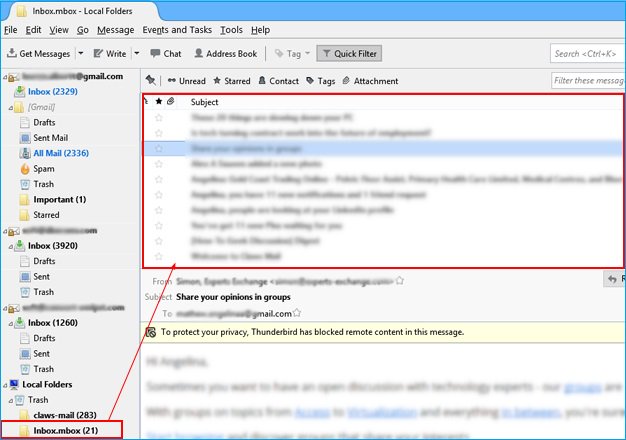The width and height of the screenshot is (626, 440).
Task: Toggle the Quick Filter button
Action: pos(349,54)
